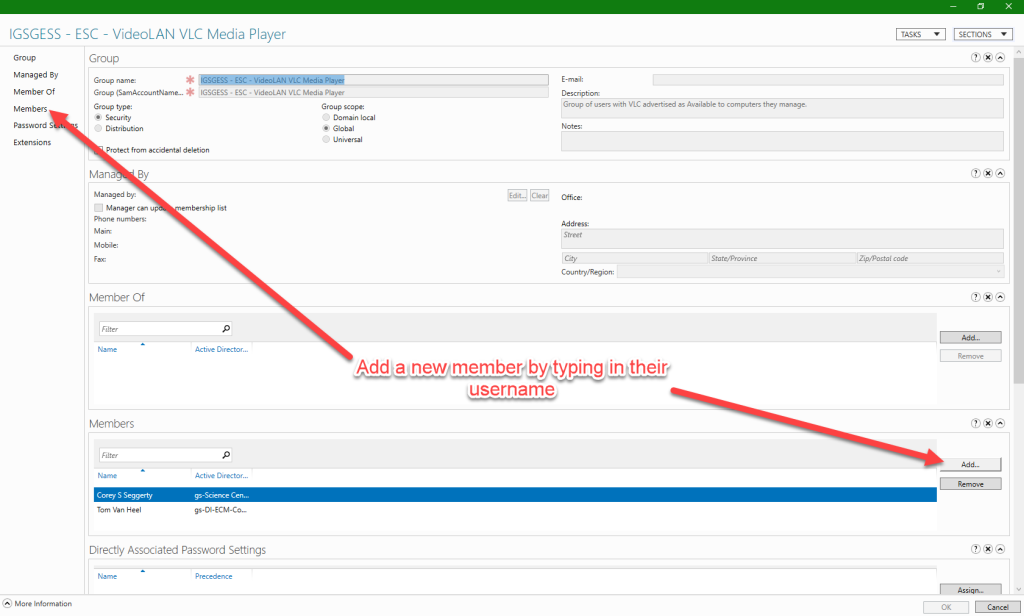Open the SECTIONS dropdown

click(983, 34)
